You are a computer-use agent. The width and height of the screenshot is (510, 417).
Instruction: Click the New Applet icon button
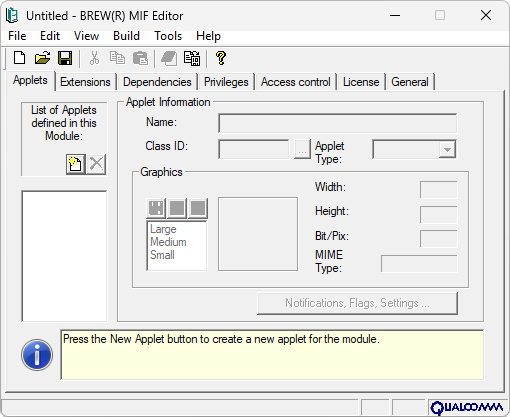point(75,164)
